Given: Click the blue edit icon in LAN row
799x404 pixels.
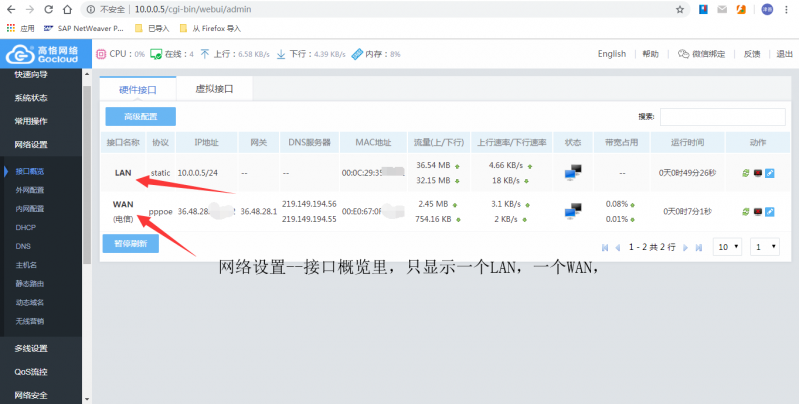Looking at the screenshot, I should pyautogui.click(x=770, y=173).
